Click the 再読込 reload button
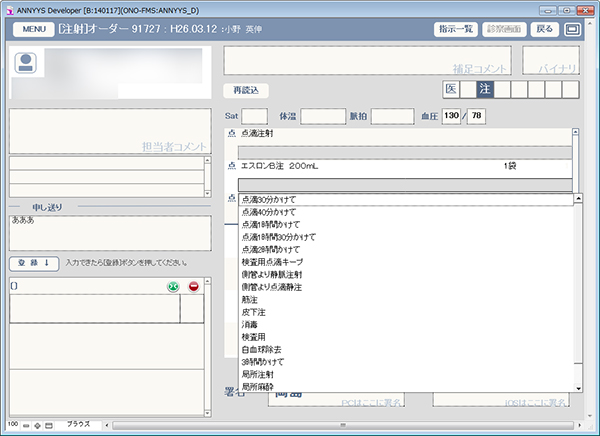Screen dimensions: 600x436 [x=246, y=91]
